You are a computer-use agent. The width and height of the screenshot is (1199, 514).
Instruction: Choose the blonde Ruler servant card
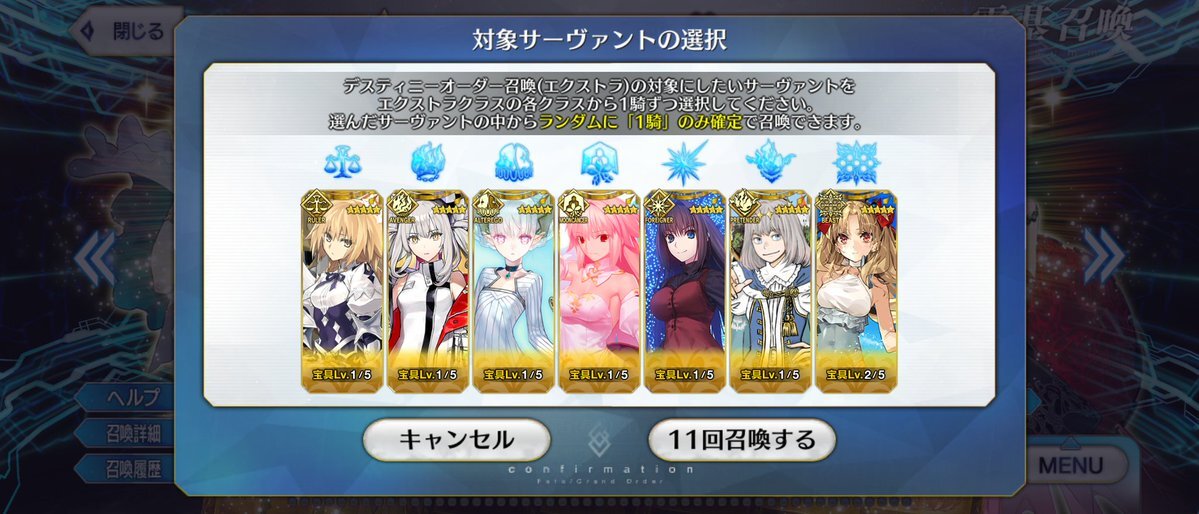[342, 291]
